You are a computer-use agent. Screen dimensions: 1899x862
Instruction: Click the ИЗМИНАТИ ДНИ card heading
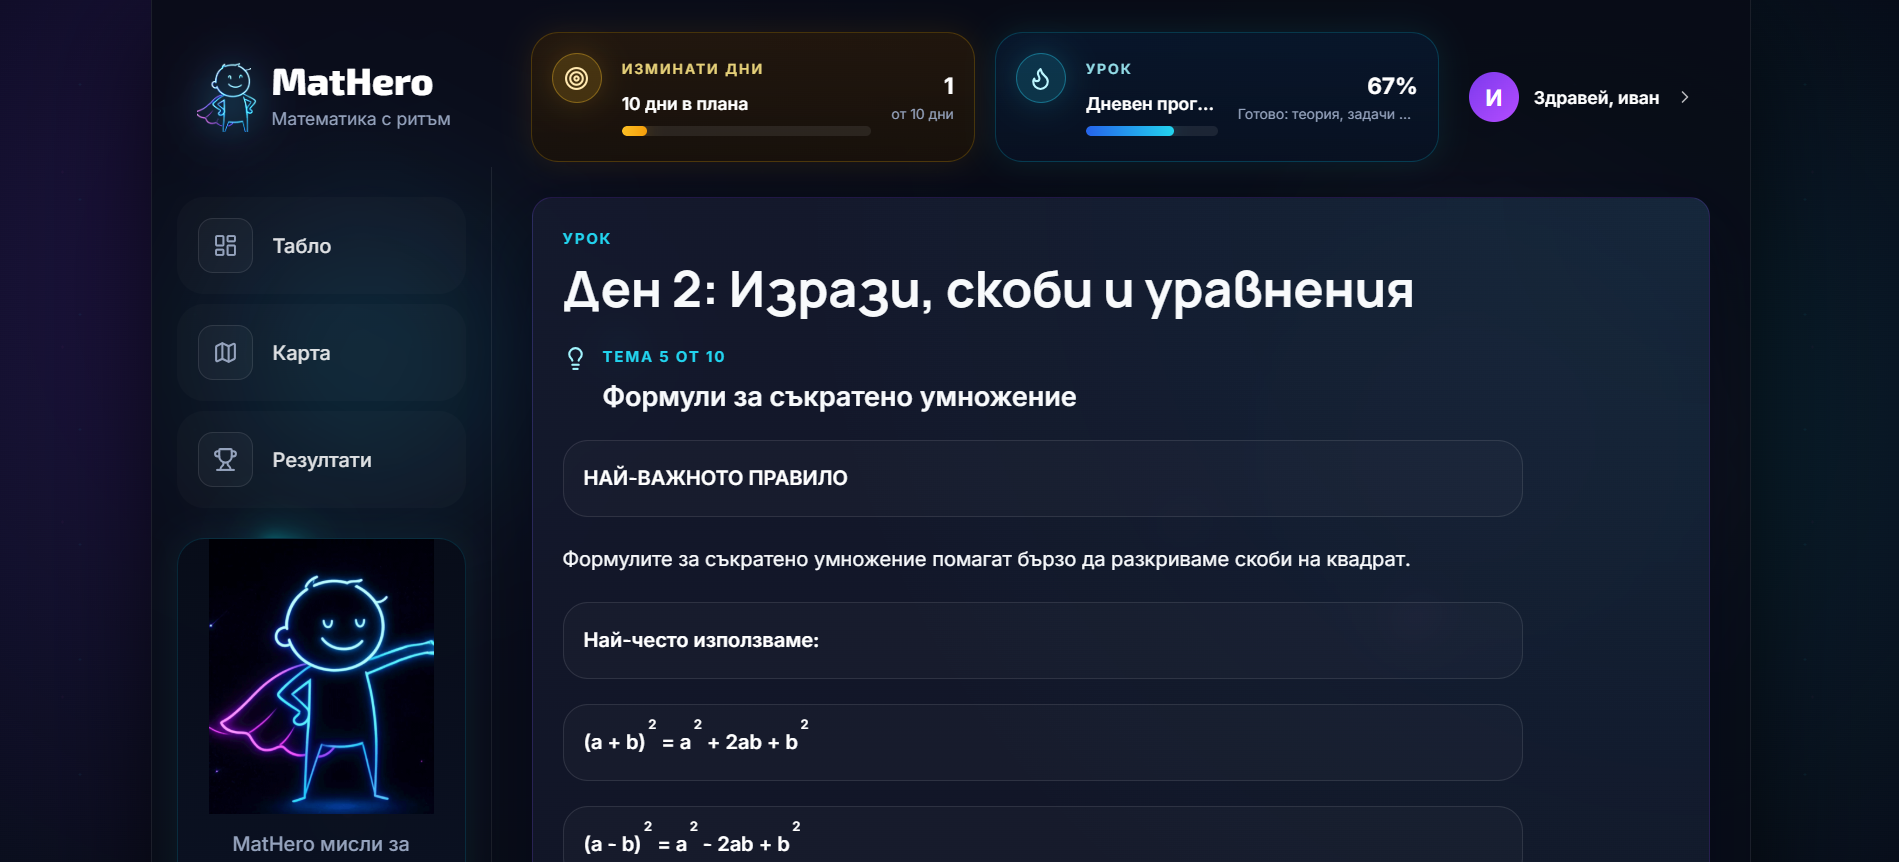(x=692, y=69)
